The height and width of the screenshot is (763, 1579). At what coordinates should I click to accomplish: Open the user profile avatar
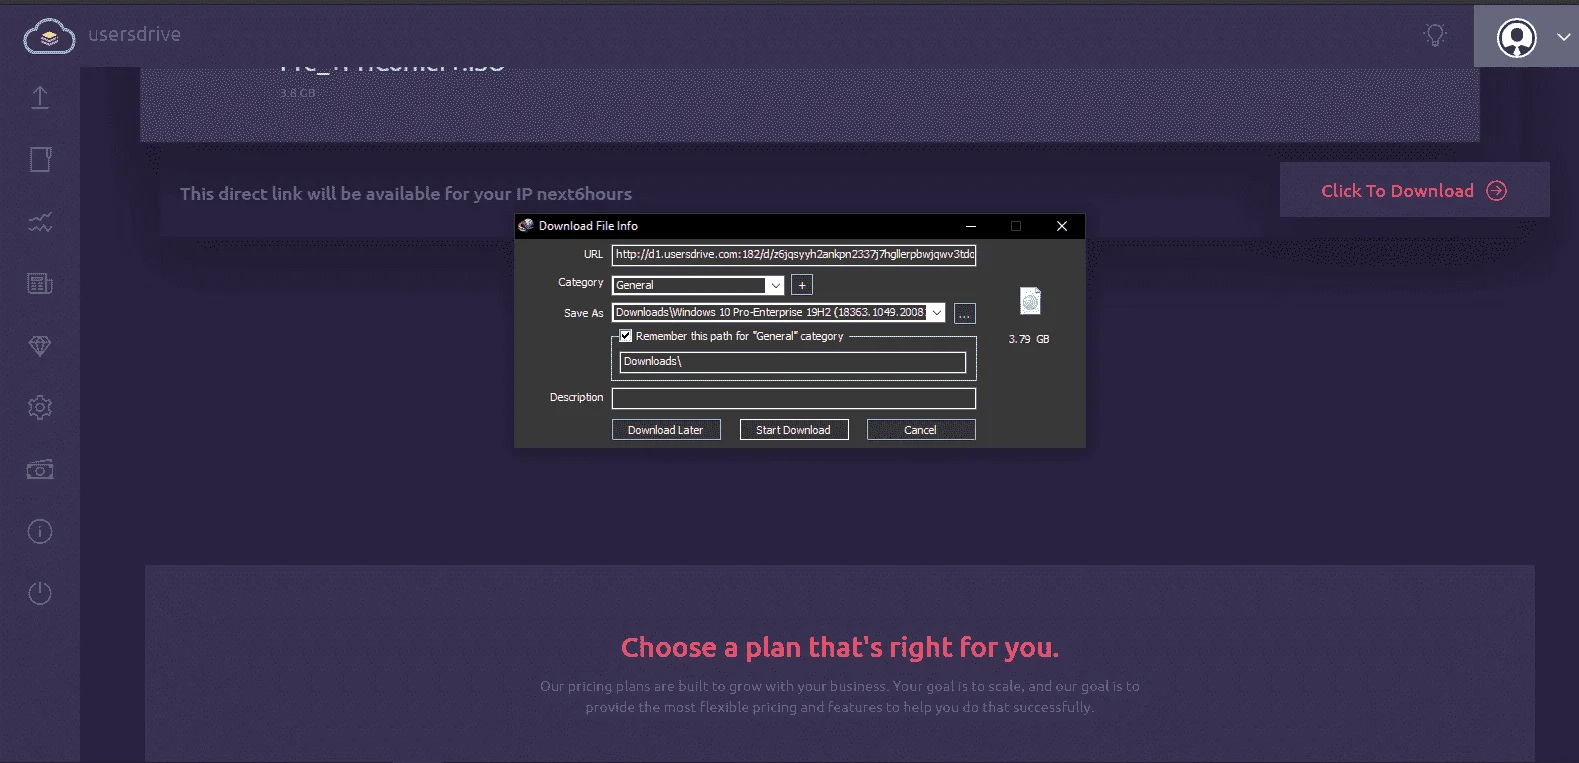coord(1516,38)
